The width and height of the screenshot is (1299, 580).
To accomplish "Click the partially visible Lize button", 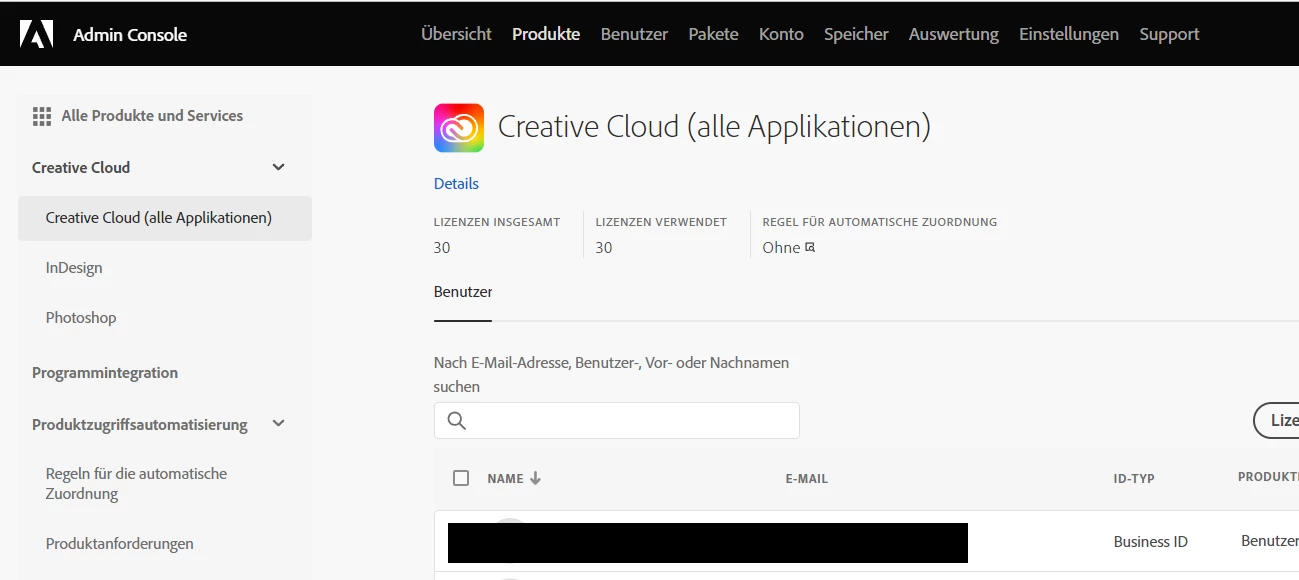I will (x=1276, y=421).
